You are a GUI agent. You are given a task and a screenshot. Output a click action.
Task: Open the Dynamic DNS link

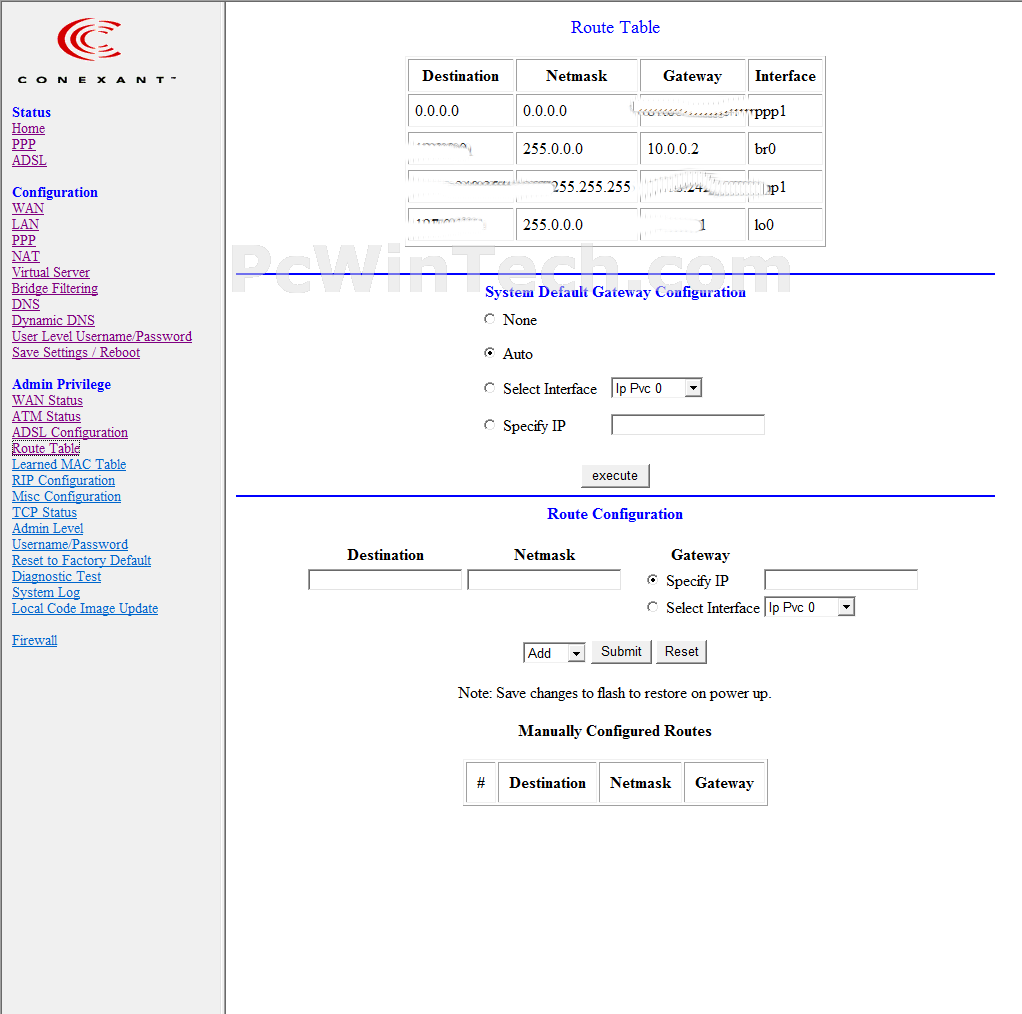pos(53,320)
